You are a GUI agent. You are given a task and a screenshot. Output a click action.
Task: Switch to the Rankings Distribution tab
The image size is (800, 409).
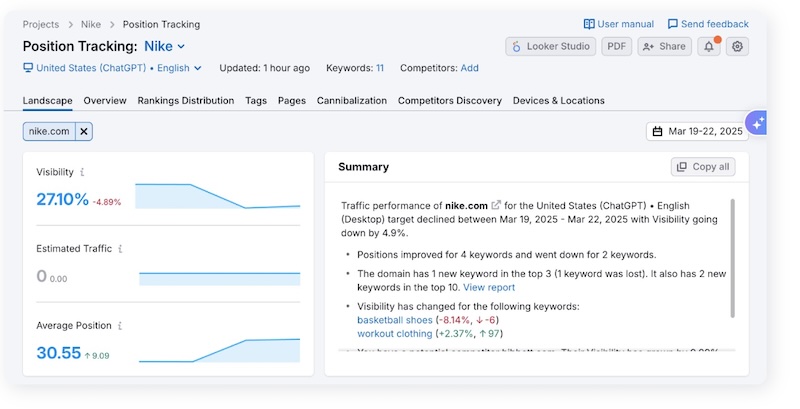click(x=186, y=101)
